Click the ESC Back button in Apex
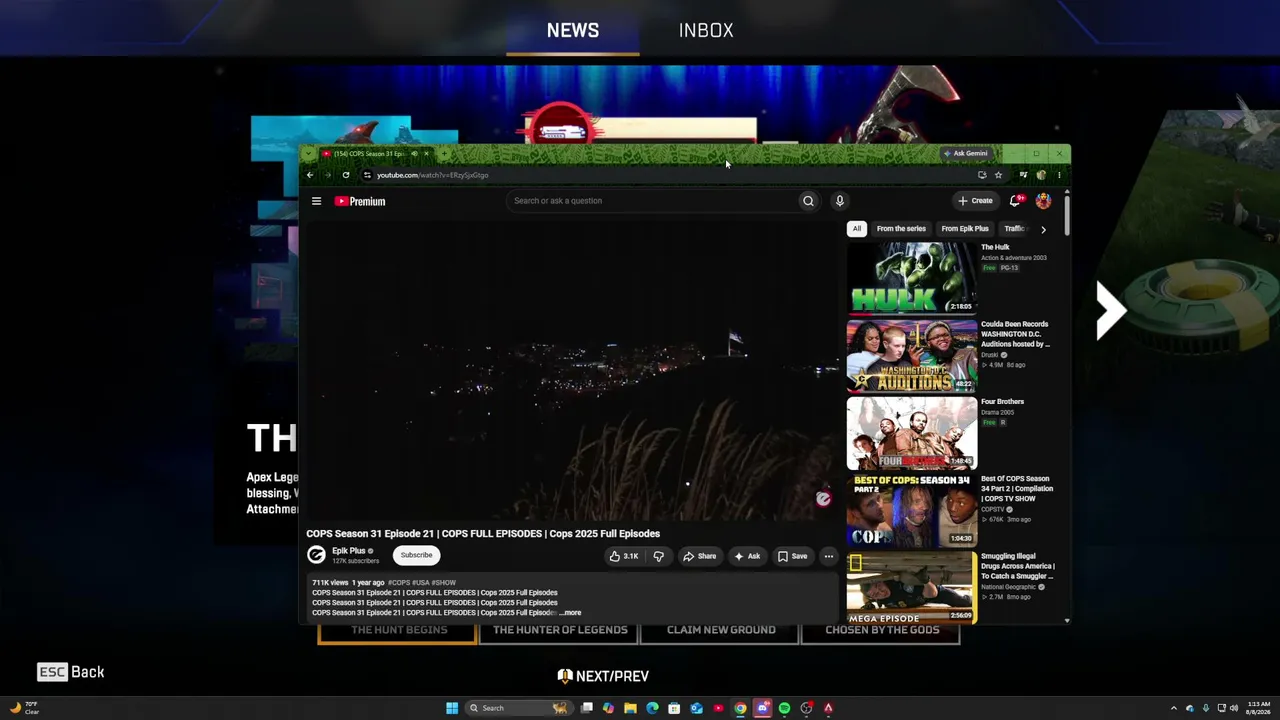This screenshot has height=720, width=1280. point(71,672)
